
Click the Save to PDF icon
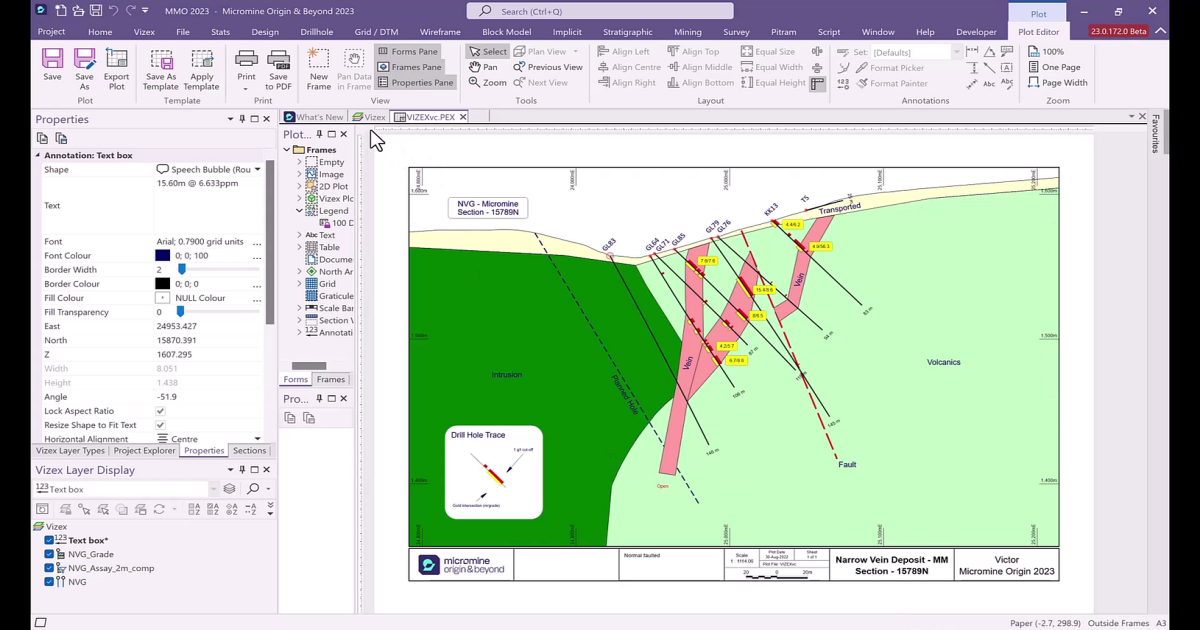click(279, 60)
